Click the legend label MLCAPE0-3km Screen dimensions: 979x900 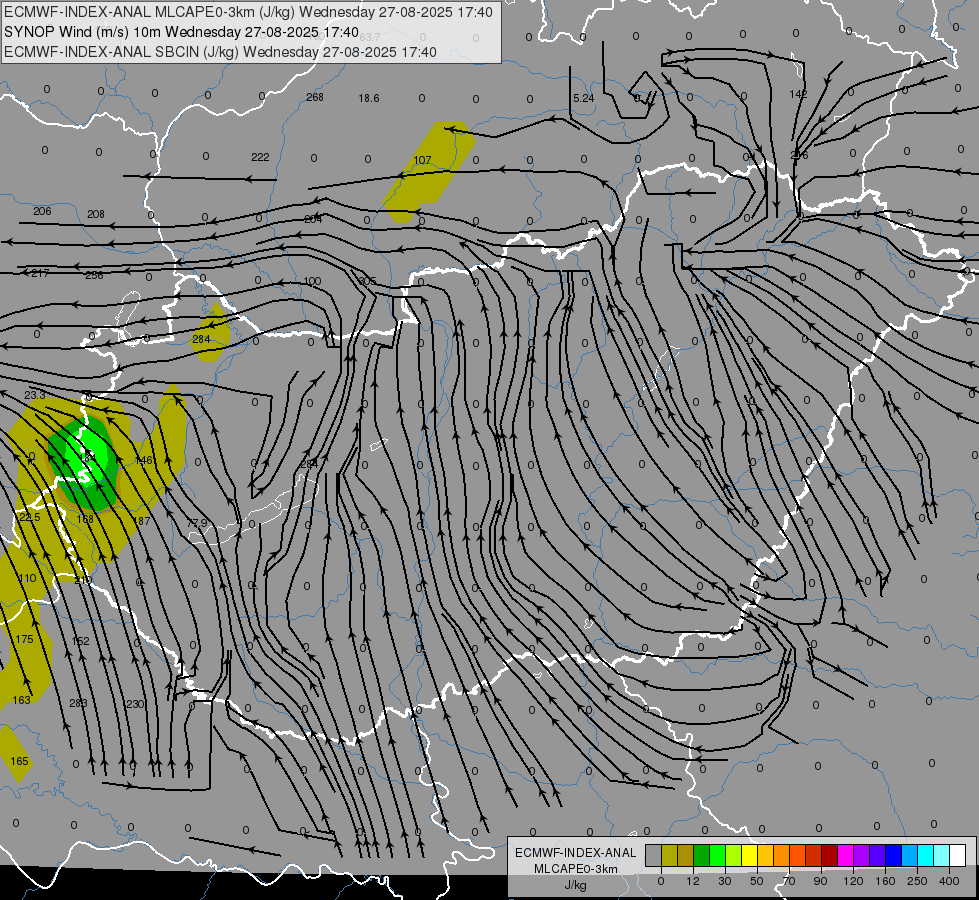click(x=575, y=869)
